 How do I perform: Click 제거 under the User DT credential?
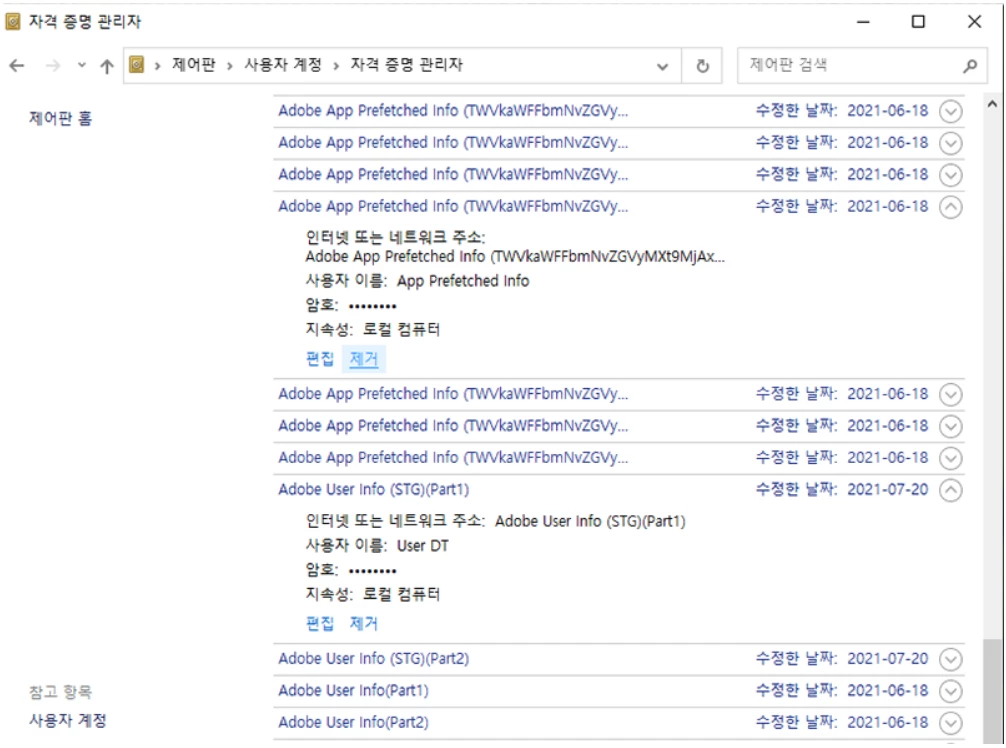pyautogui.click(x=364, y=624)
